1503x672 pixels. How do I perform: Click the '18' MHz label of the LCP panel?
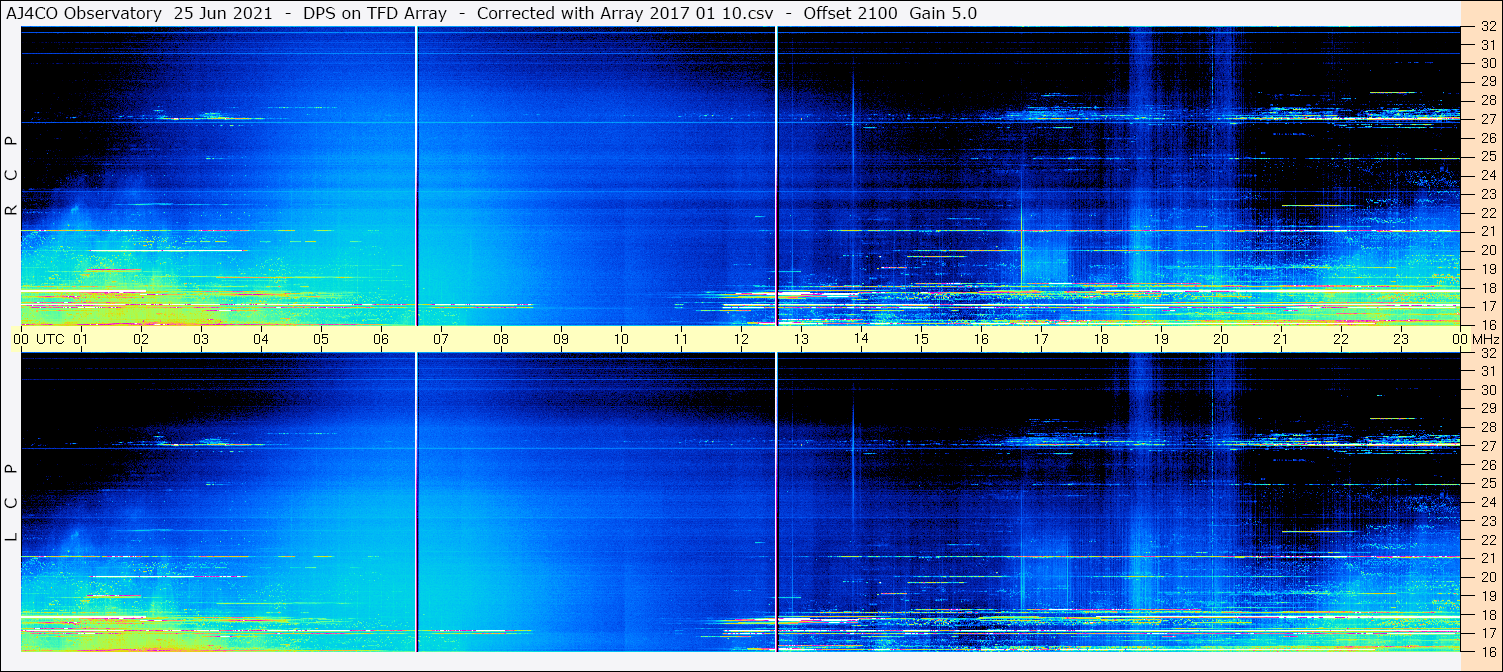tap(1487, 615)
